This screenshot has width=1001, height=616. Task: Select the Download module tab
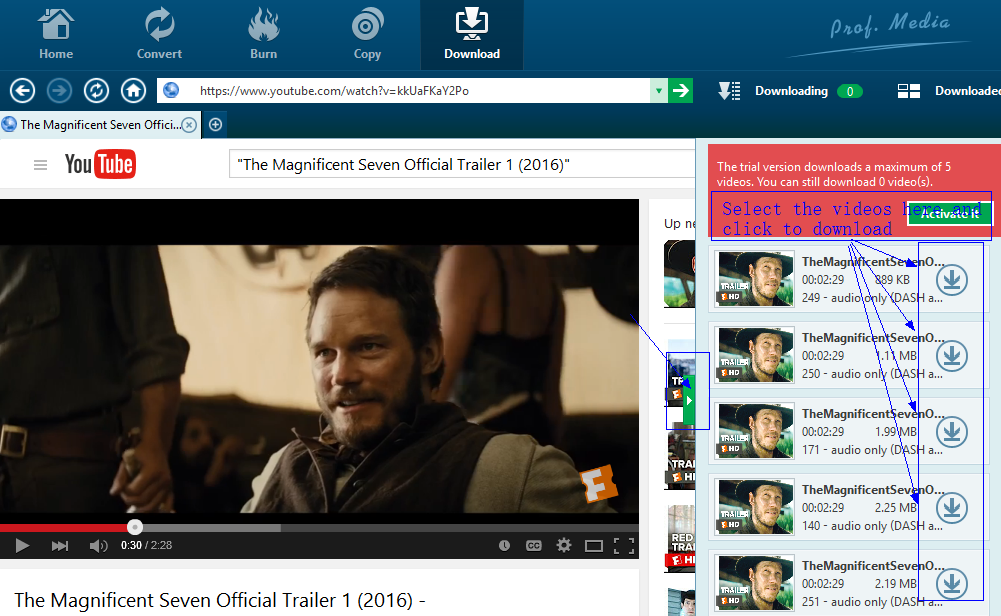(x=472, y=35)
